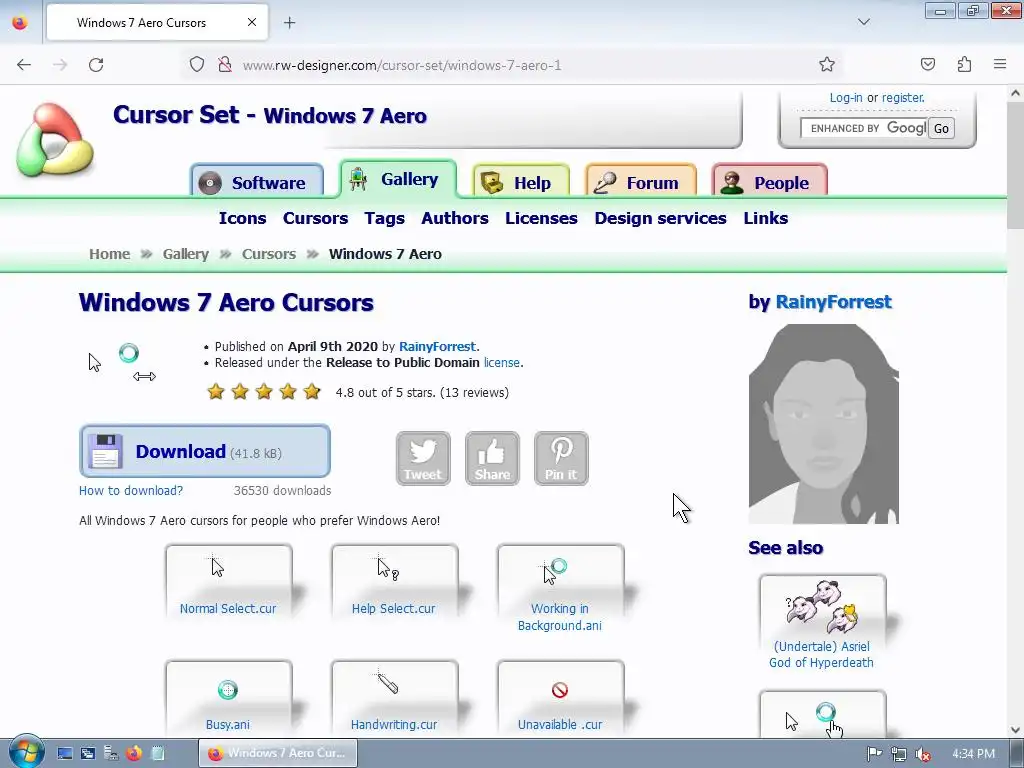
Task: Open Unavailable .cur cursor
Action: click(560, 697)
